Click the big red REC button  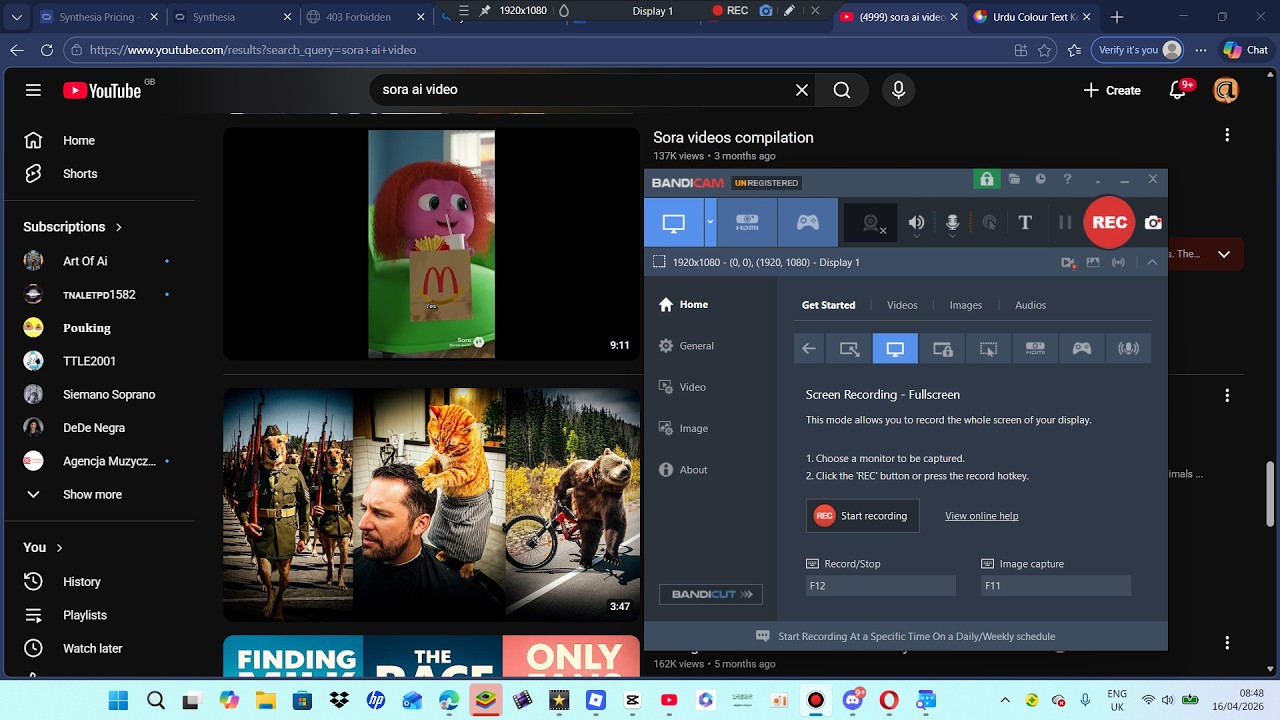coord(1109,223)
